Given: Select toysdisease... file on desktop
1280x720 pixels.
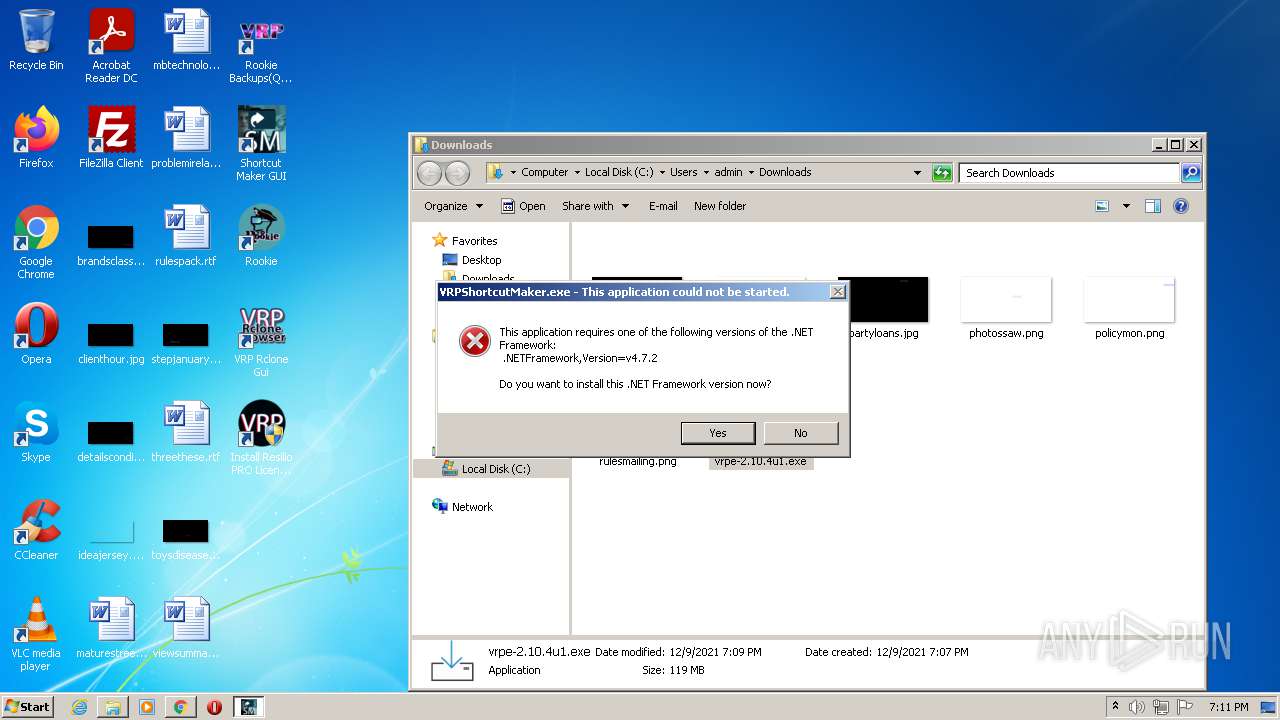Looking at the screenshot, I should coord(186,538).
